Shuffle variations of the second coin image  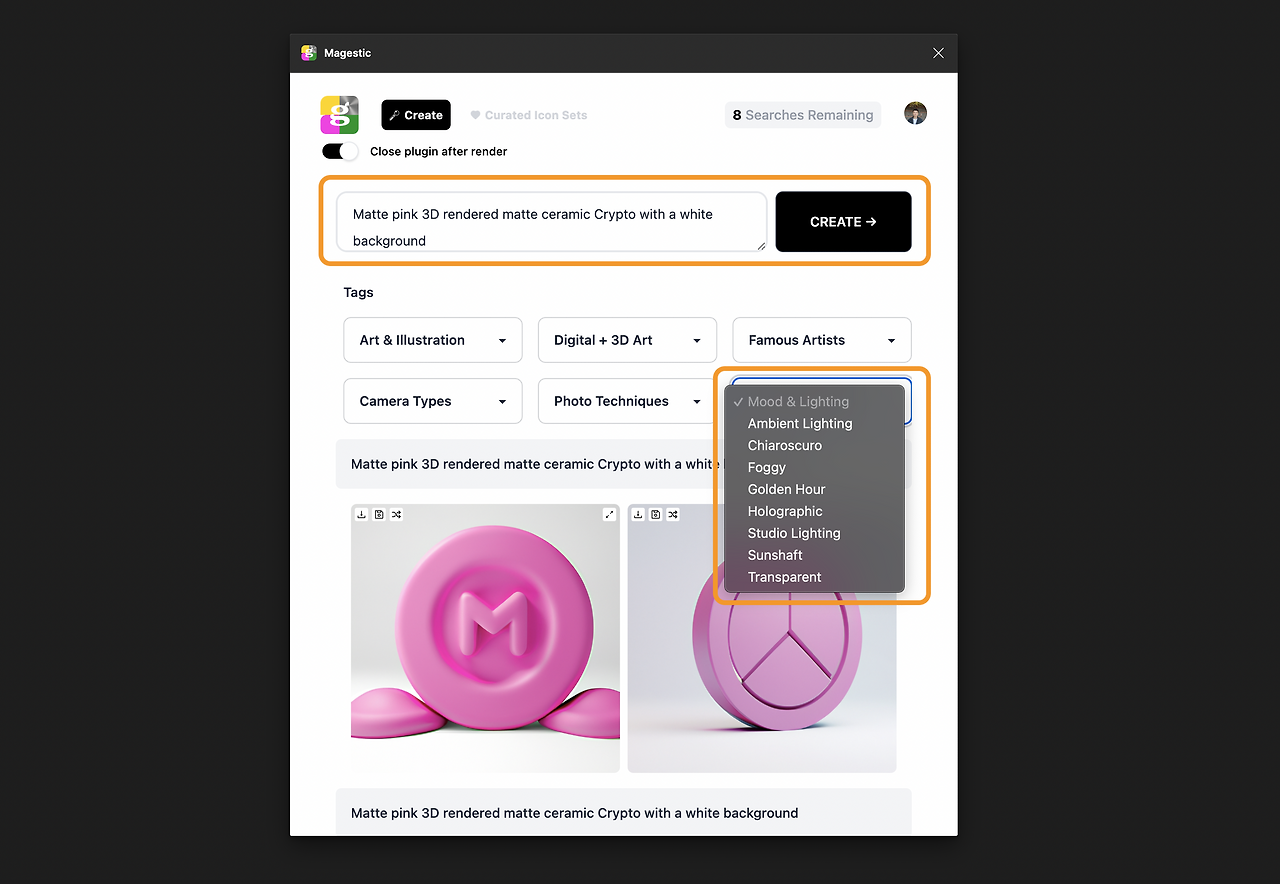pos(673,515)
